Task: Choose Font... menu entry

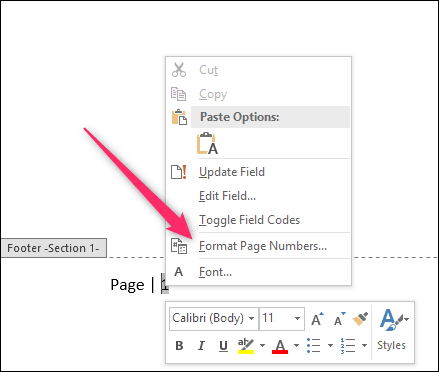Action: pos(258,272)
